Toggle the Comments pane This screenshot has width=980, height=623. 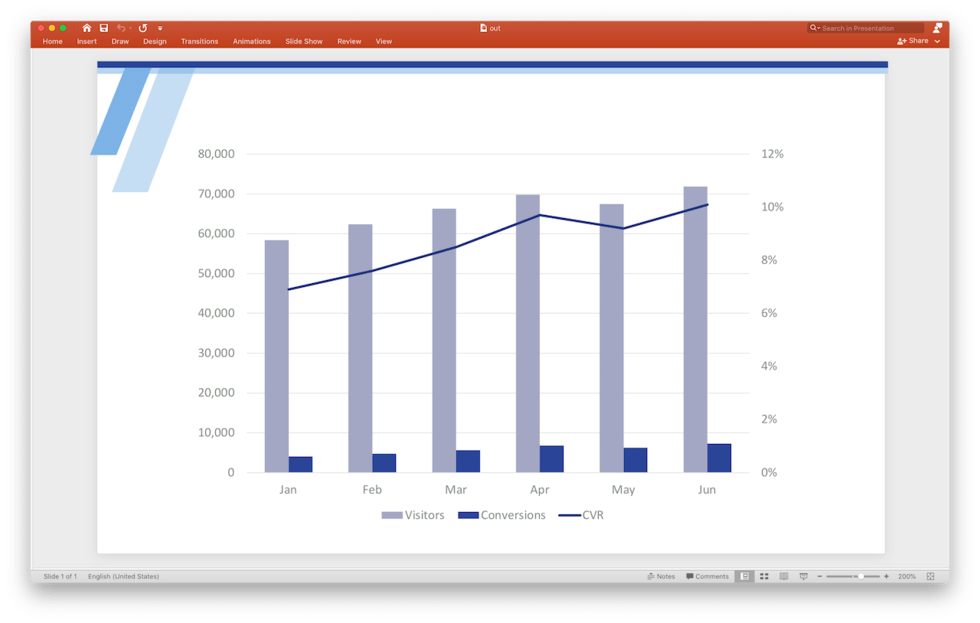707,576
